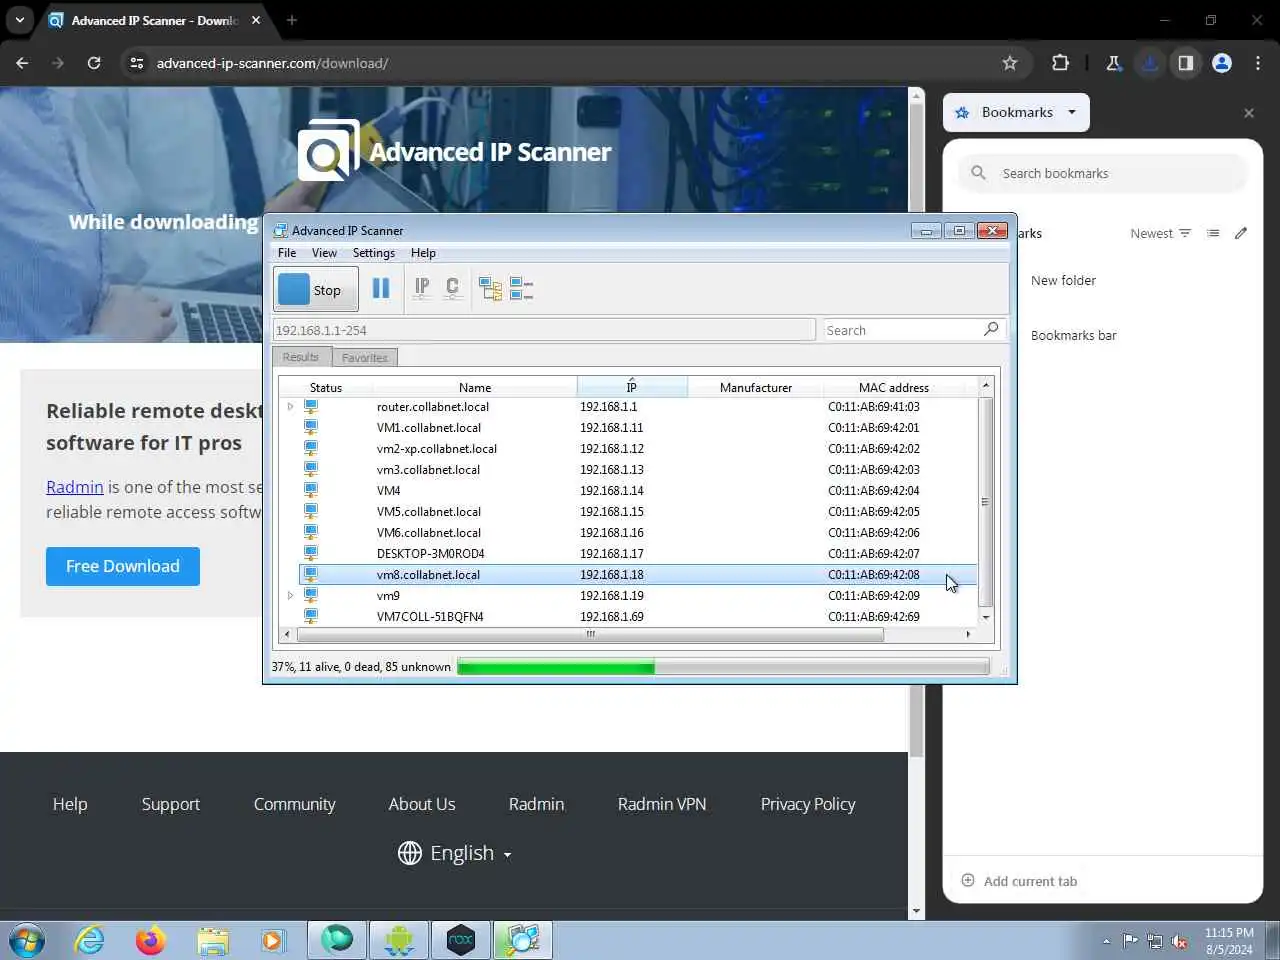
Task: Open the Settings menu in the scanner
Action: [x=374, y=253]
